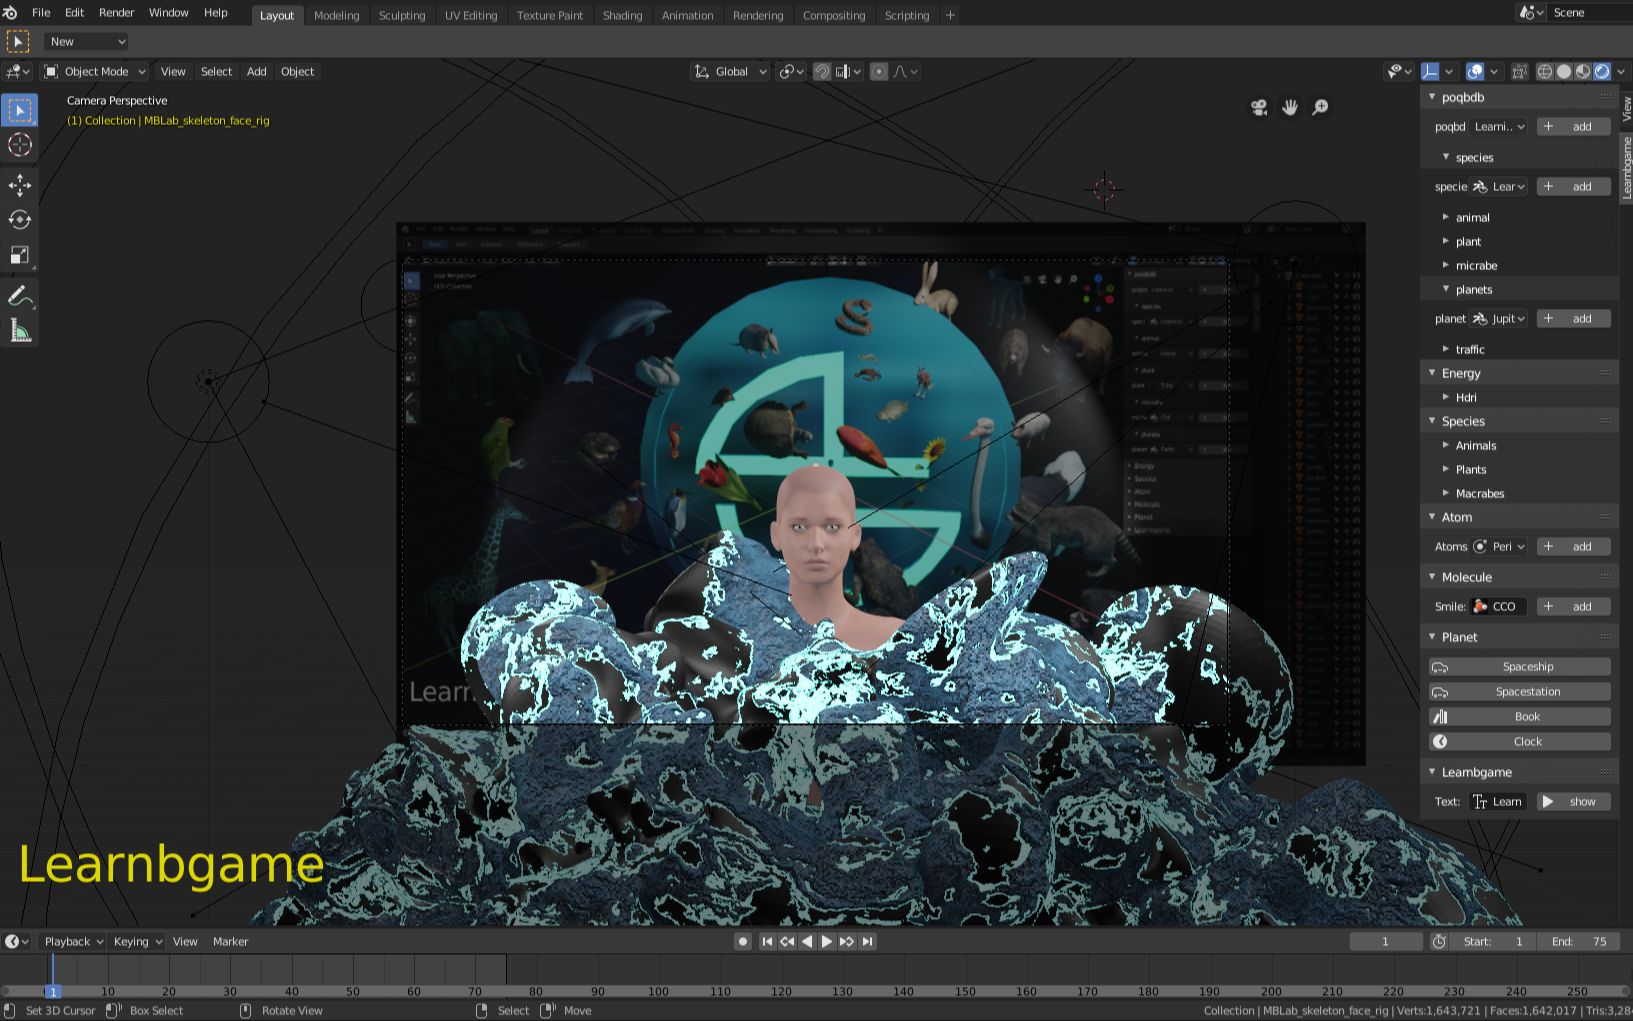This screenshot has width=1633, height=1021.
Task: Open the viewport Add menu
Action: (x=256, y=71)
